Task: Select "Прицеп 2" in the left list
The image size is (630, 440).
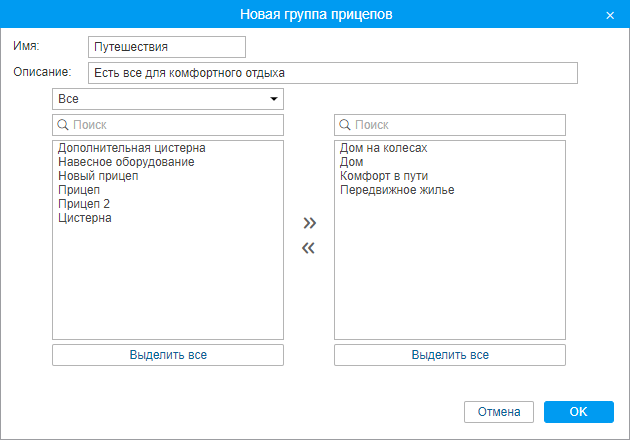Action: pyautogui.click(x=84, y=204)
